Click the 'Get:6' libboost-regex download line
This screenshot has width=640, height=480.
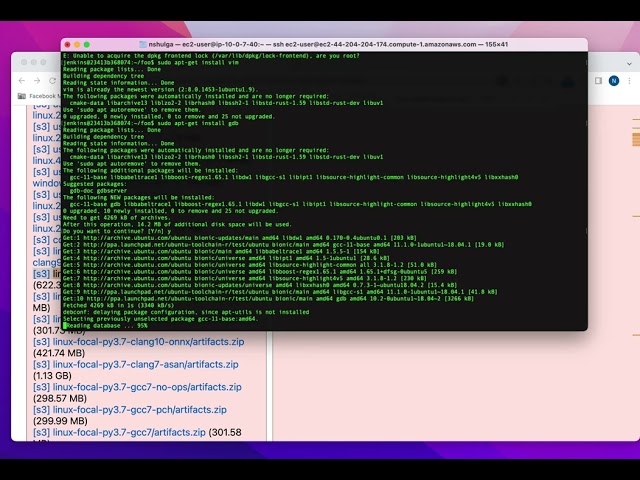coord(260,271)
